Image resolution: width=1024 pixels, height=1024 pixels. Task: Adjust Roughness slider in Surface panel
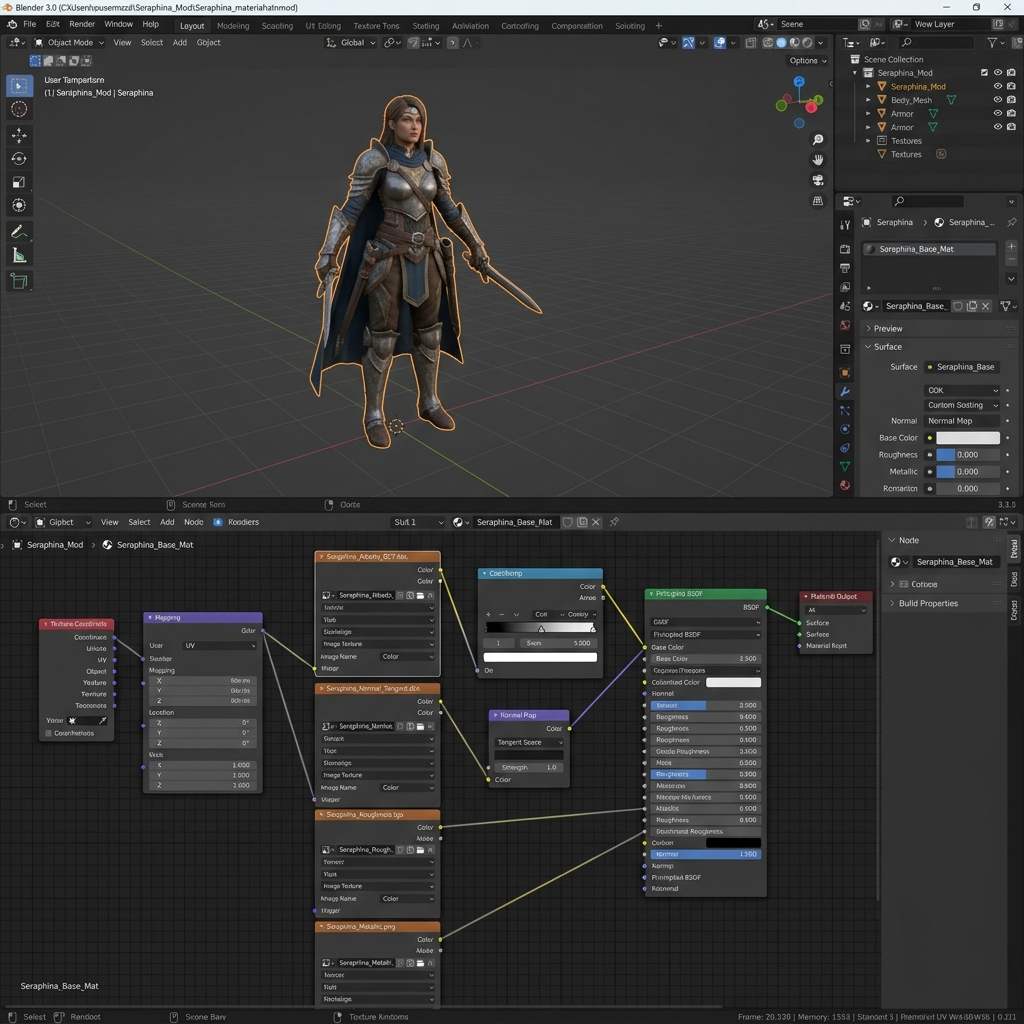tap(968, 455)
